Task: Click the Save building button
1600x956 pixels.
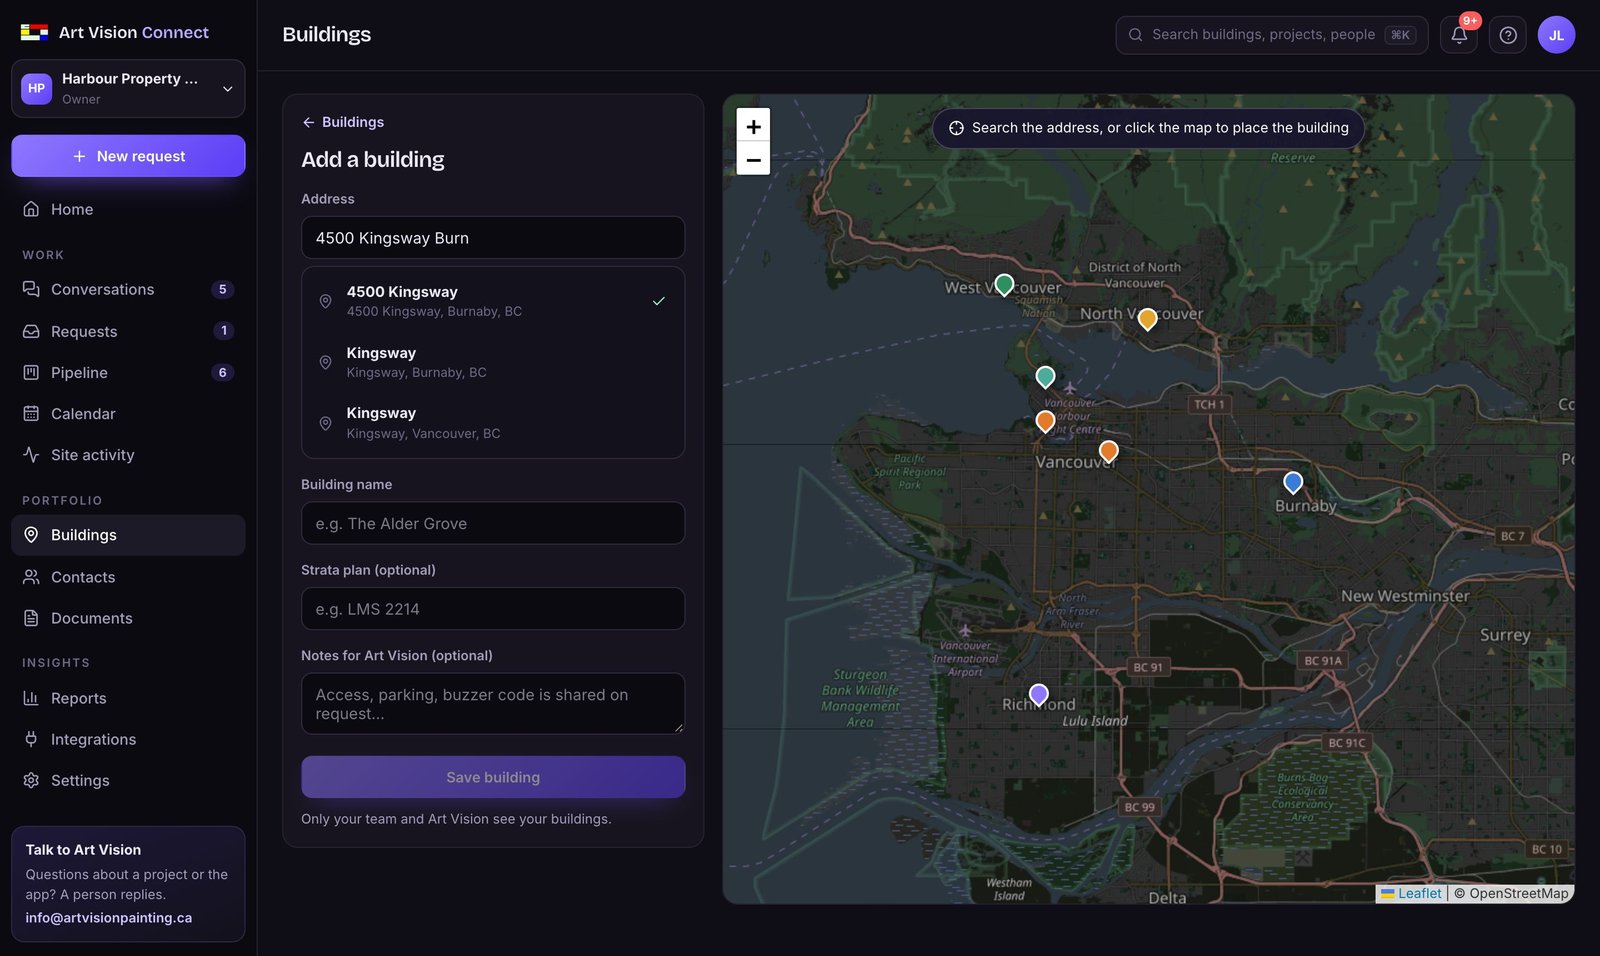Action: pos(493,777)
